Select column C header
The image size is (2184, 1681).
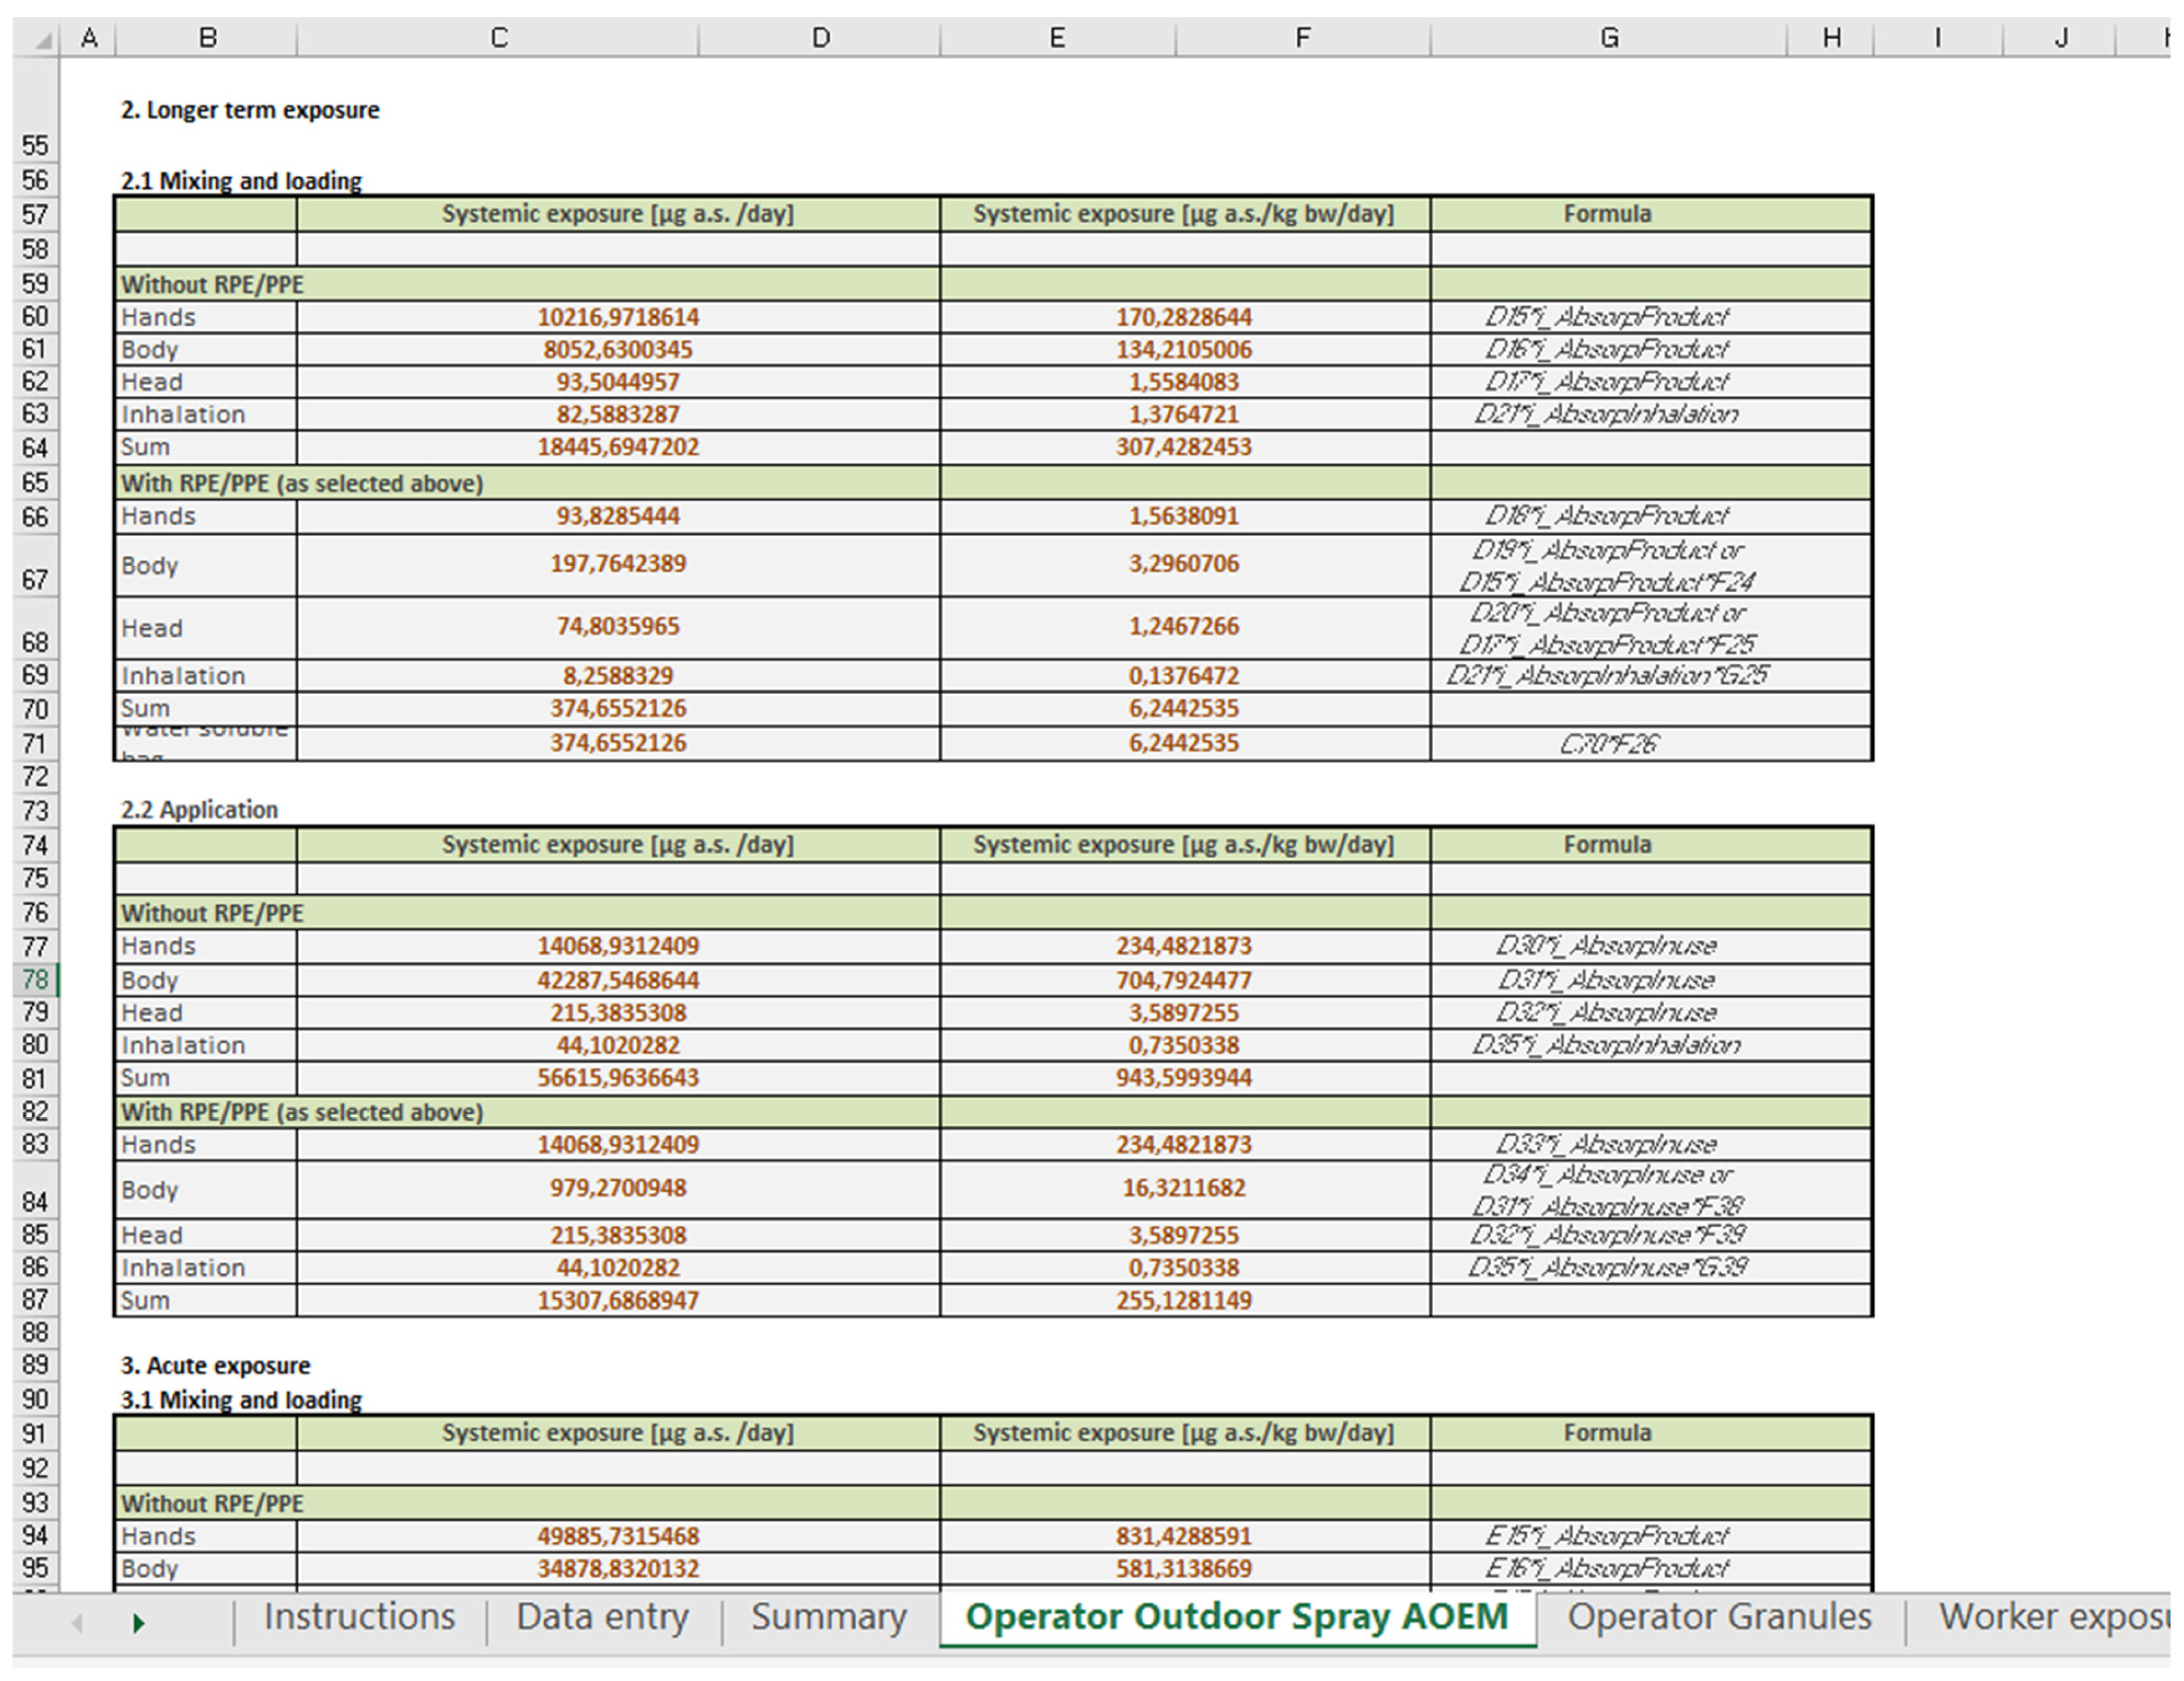point(498,38)
